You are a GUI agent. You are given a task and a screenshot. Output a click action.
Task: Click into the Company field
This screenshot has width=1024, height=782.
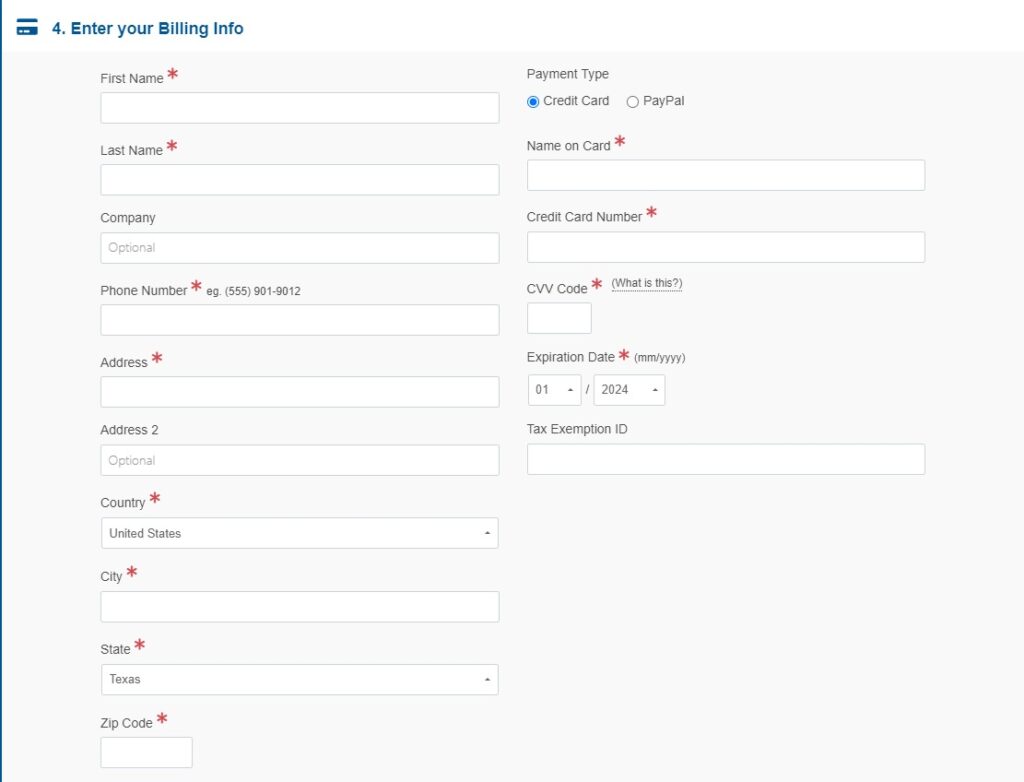pos(300,248)
